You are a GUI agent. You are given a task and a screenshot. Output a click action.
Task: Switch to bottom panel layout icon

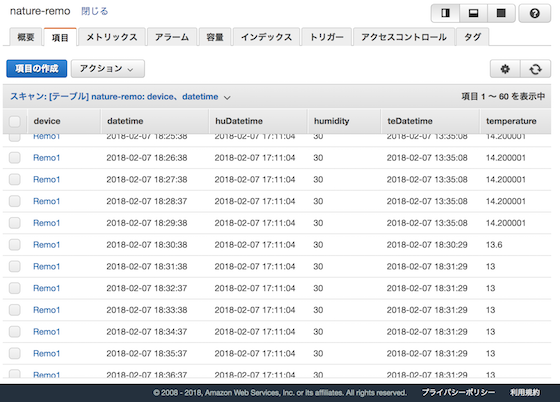[x=473, y=13]
